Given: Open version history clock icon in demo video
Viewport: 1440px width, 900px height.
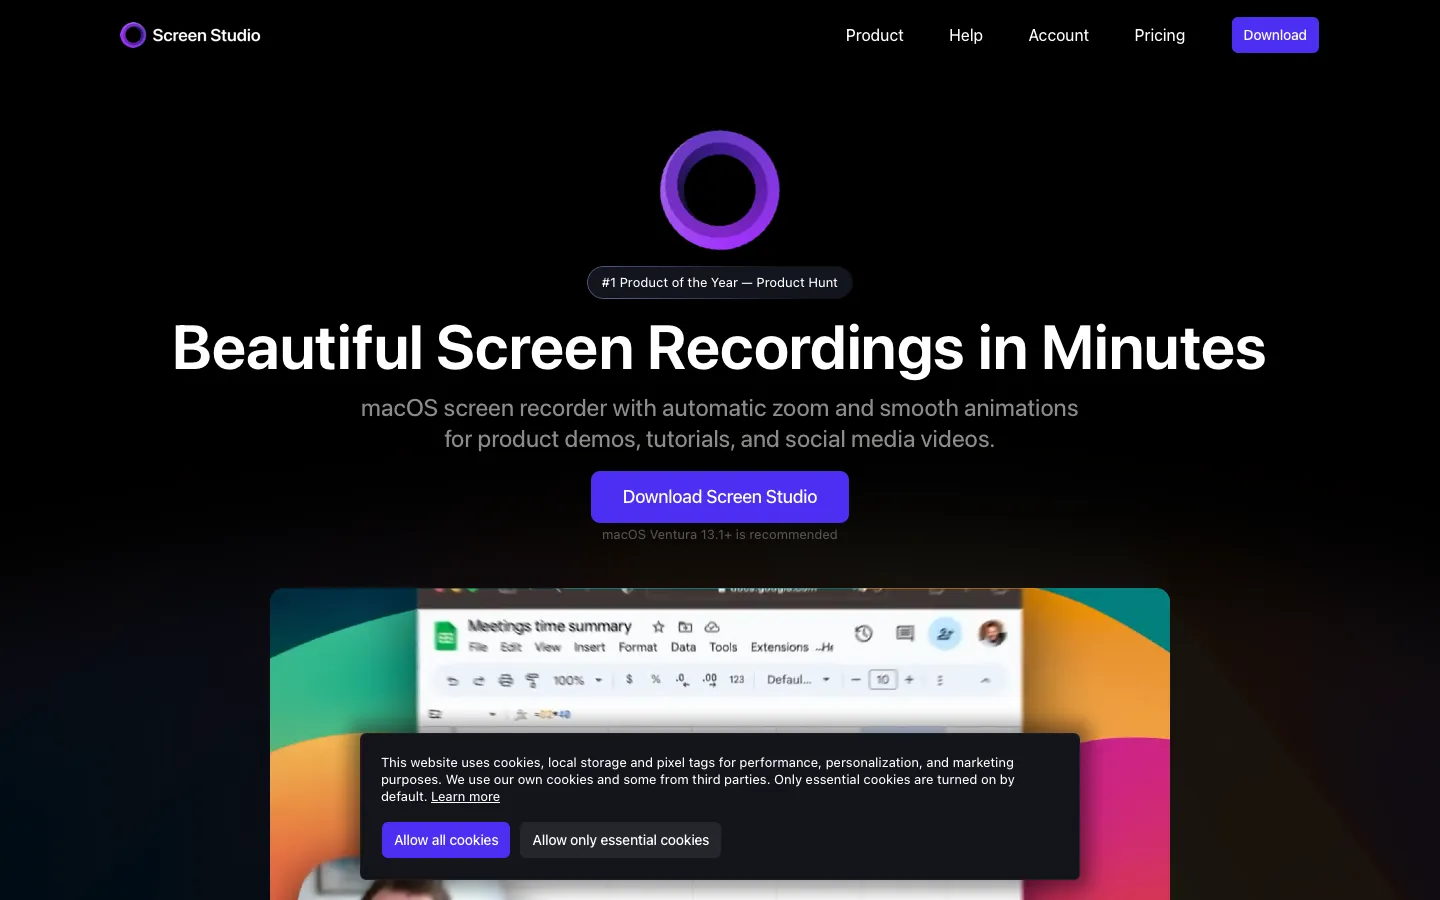Looking at the screenshot, I should 864,633.
